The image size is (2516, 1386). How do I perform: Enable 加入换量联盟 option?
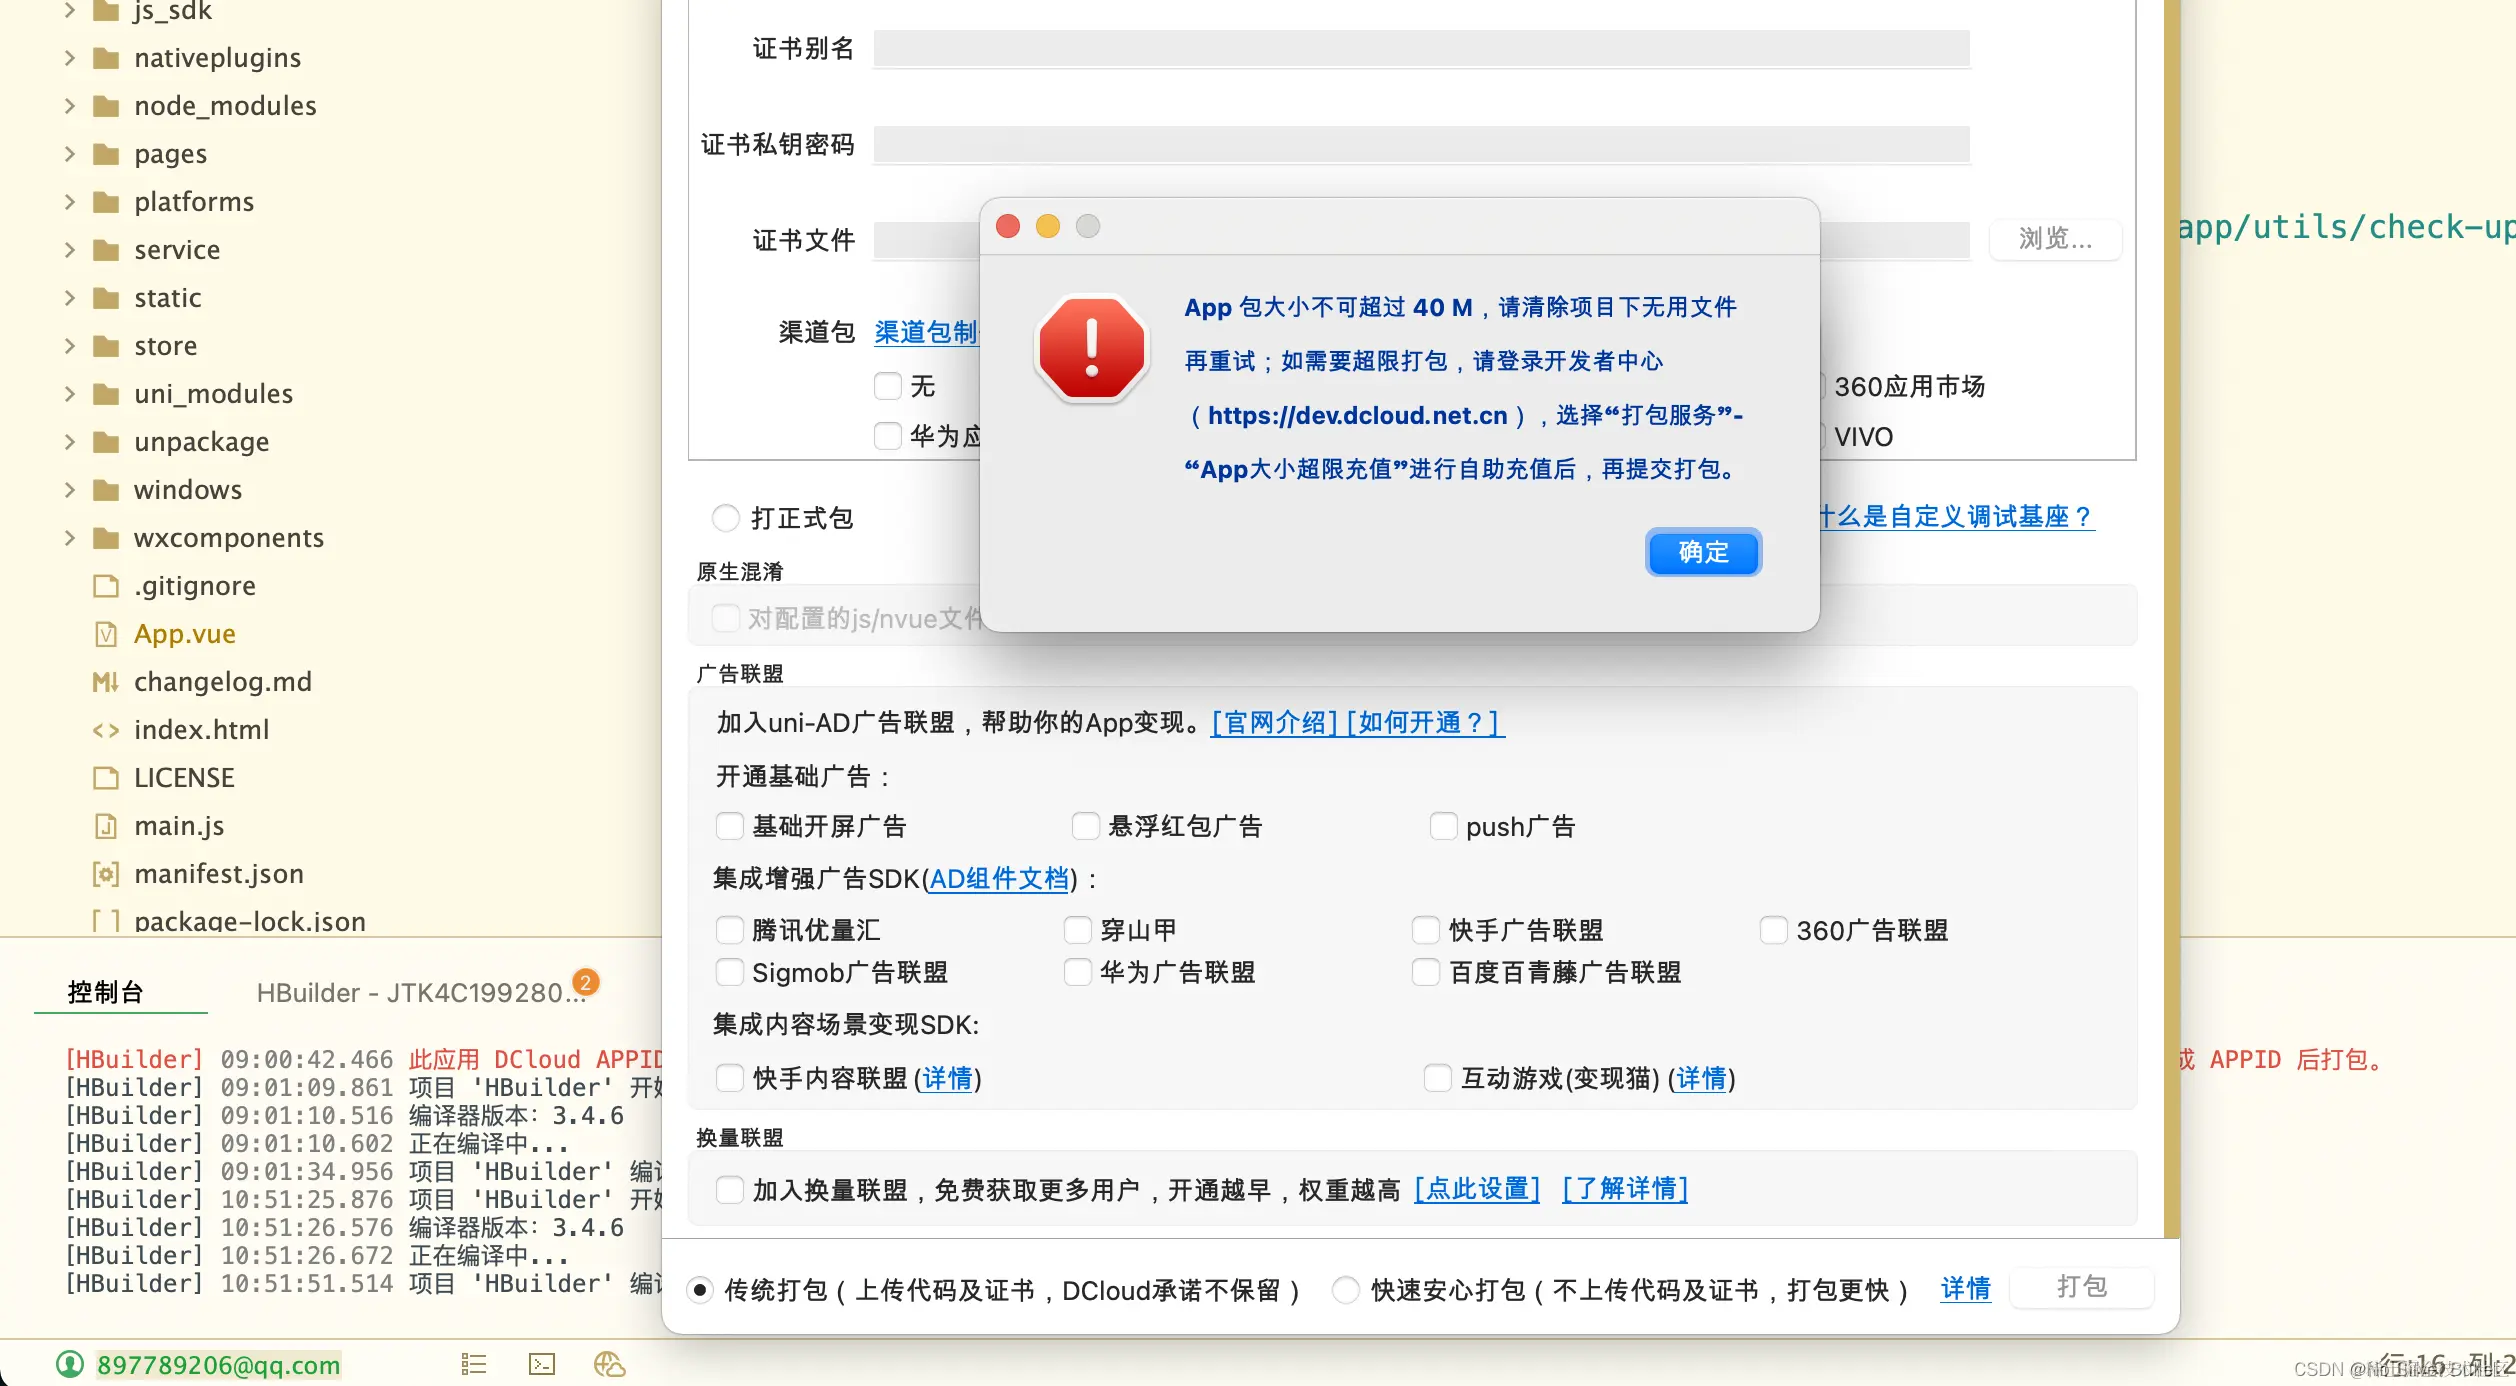(730, 1189)
